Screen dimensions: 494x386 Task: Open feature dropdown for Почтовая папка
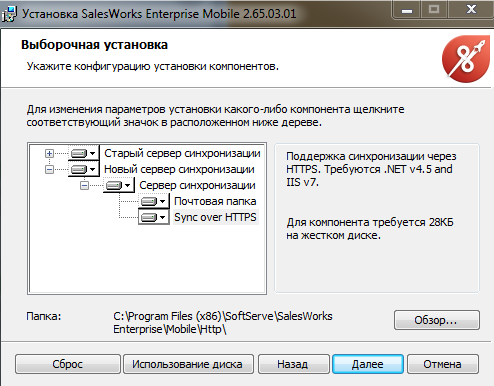pos(154,201)
